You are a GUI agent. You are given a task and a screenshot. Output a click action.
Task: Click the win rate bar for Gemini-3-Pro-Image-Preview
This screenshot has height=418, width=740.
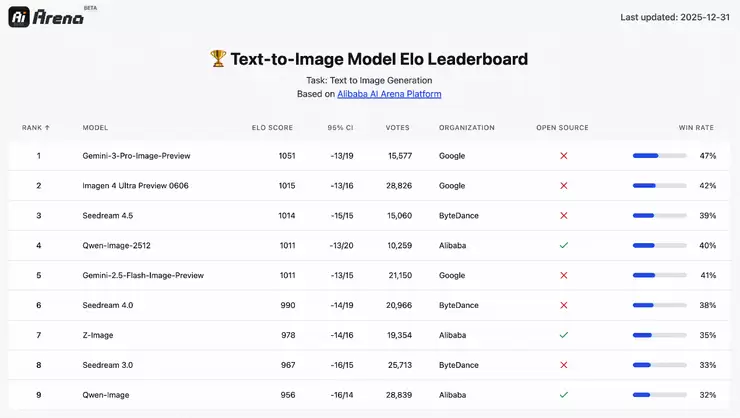659,156
